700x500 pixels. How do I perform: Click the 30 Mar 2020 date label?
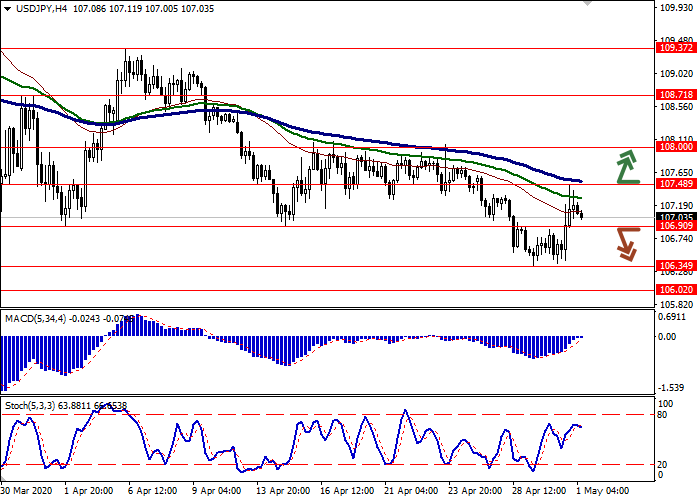[x=27, y=492]
